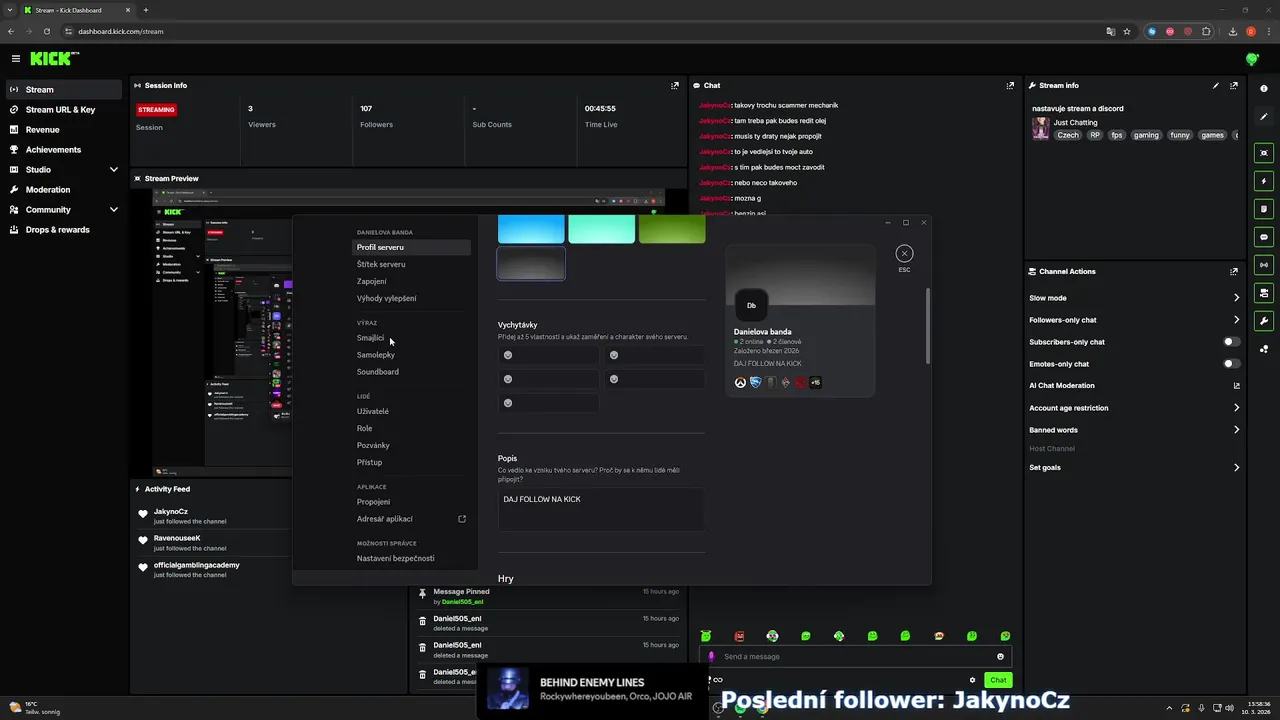Open the user avatar menu in Kick
1280x720 pixels.
(1252, 59)
